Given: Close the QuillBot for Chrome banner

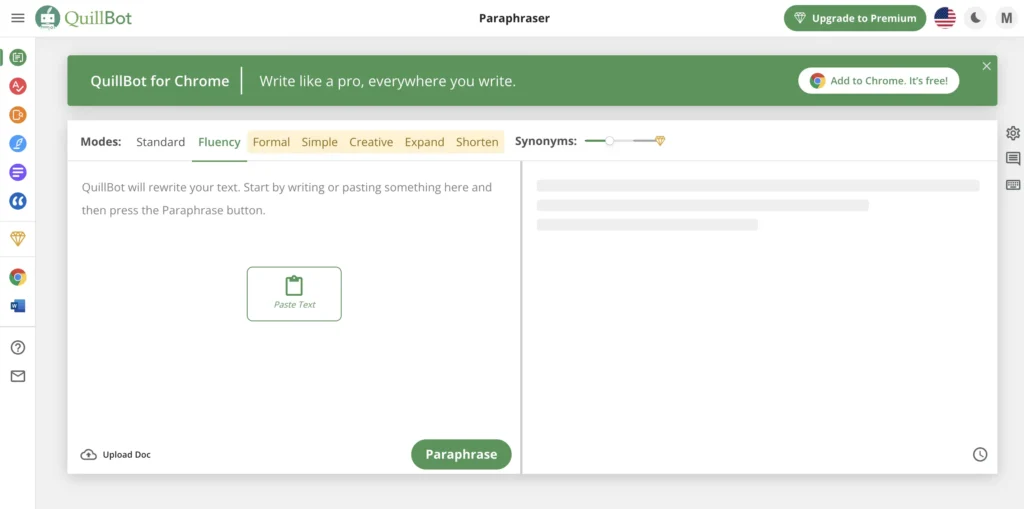Looking at the screenshot, I should point(987,66).
